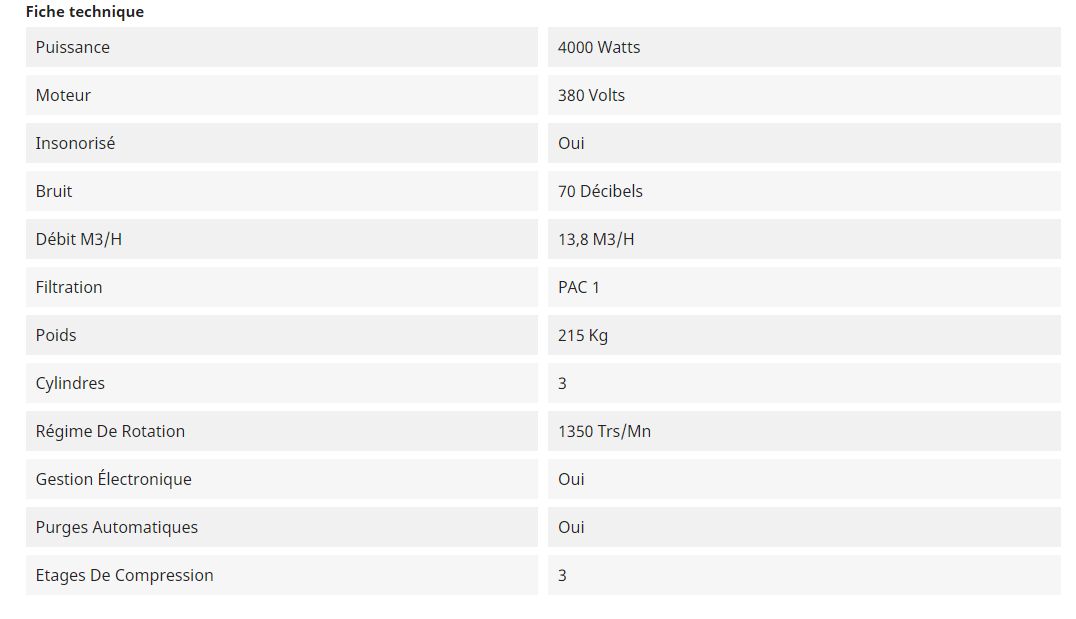
Task: Click the 'Purges Automatiques' label
Action: click(117, 527)
